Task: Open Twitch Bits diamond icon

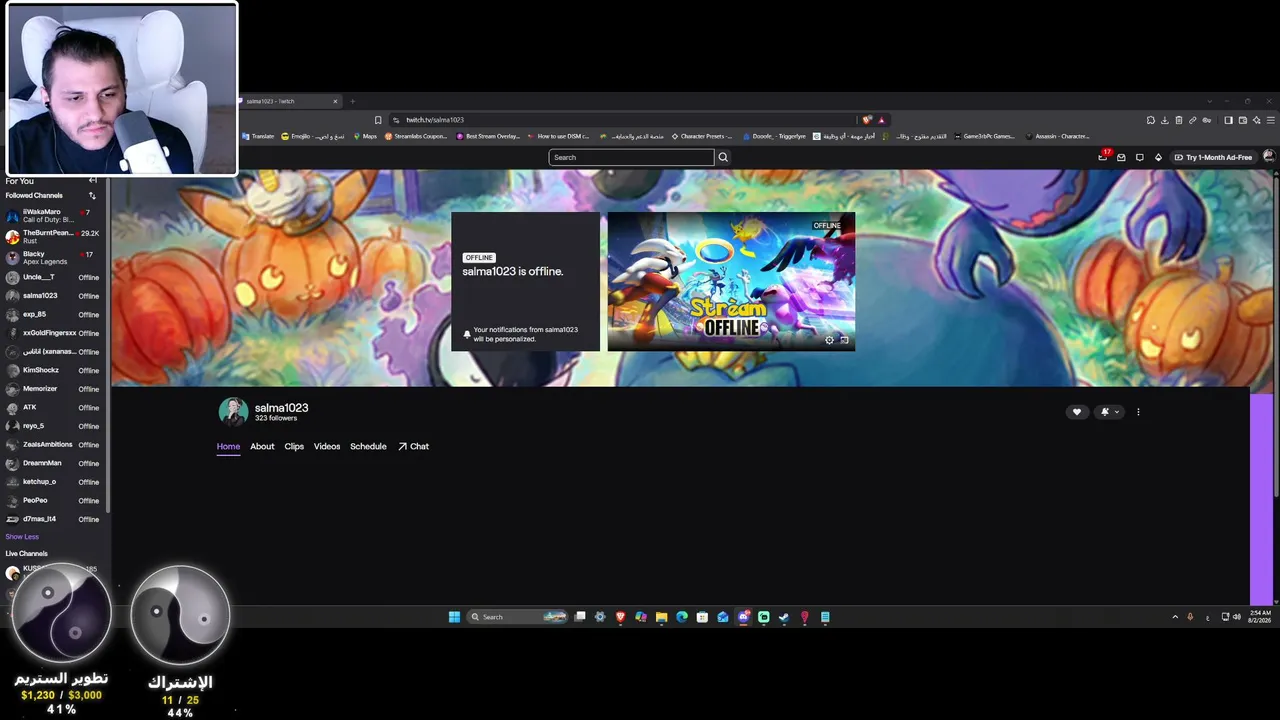Action: click(x=1158, y=157)
